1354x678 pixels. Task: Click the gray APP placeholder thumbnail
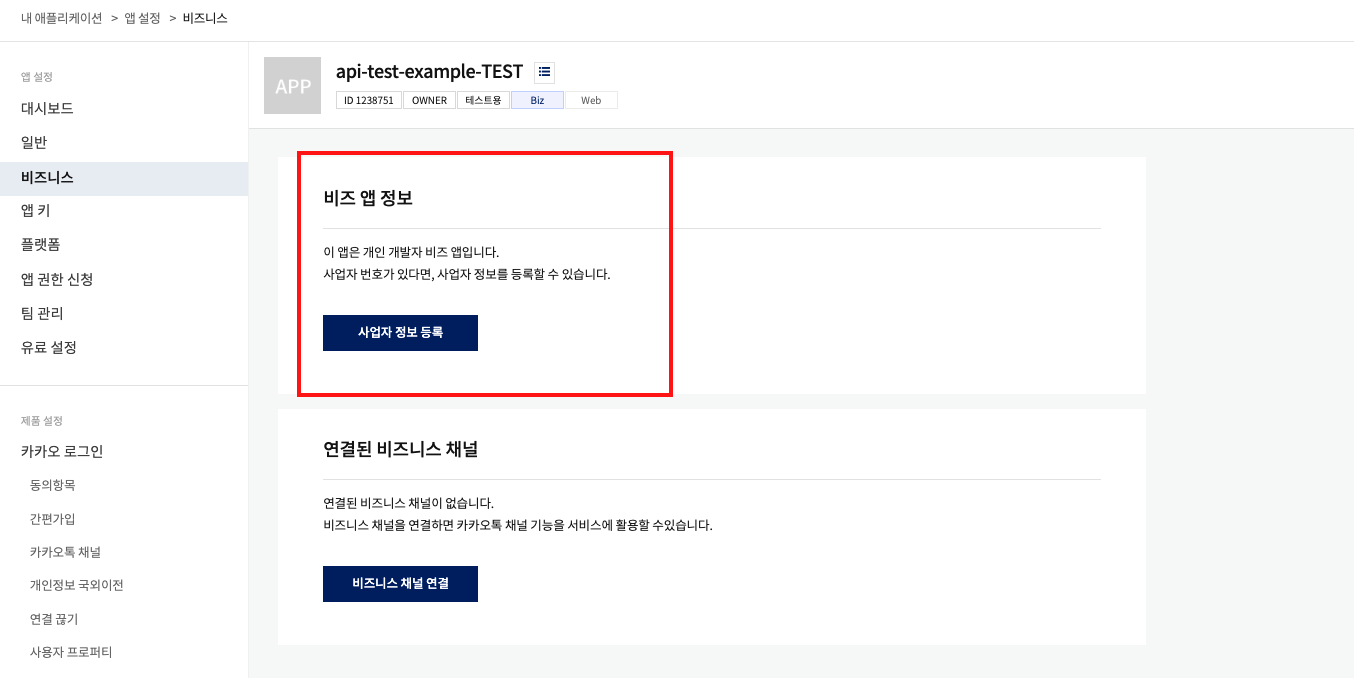(292, 85)
